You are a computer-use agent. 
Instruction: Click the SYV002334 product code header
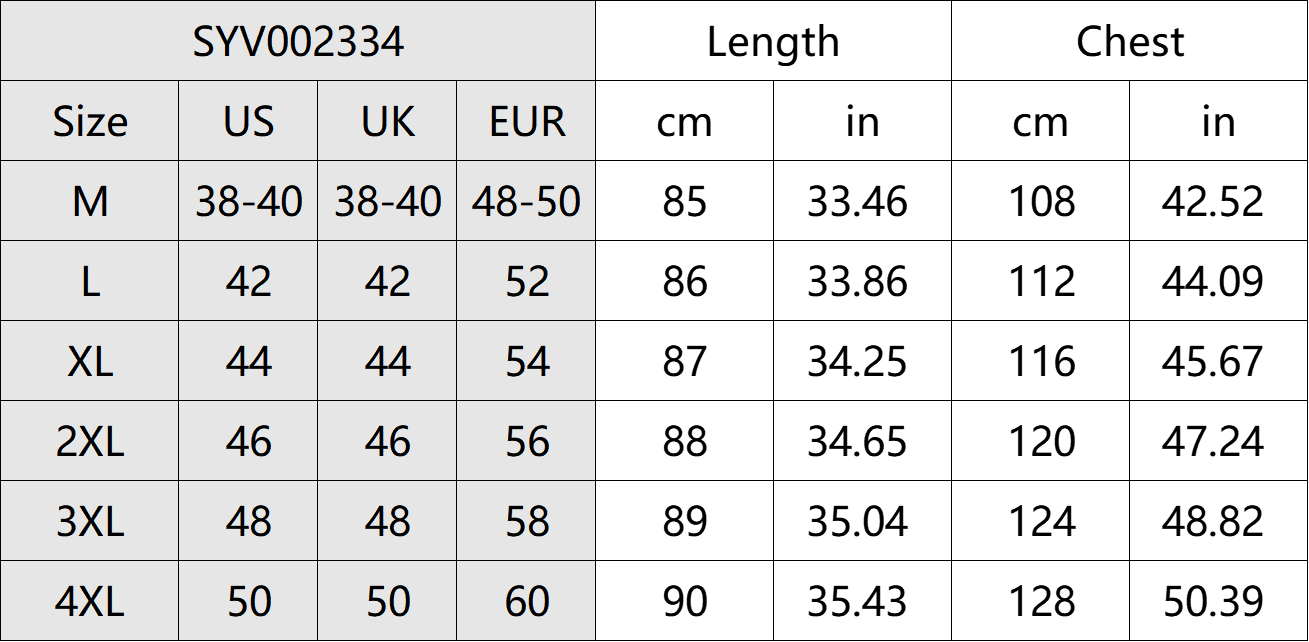pyautogui.click(x=298, y=42)
